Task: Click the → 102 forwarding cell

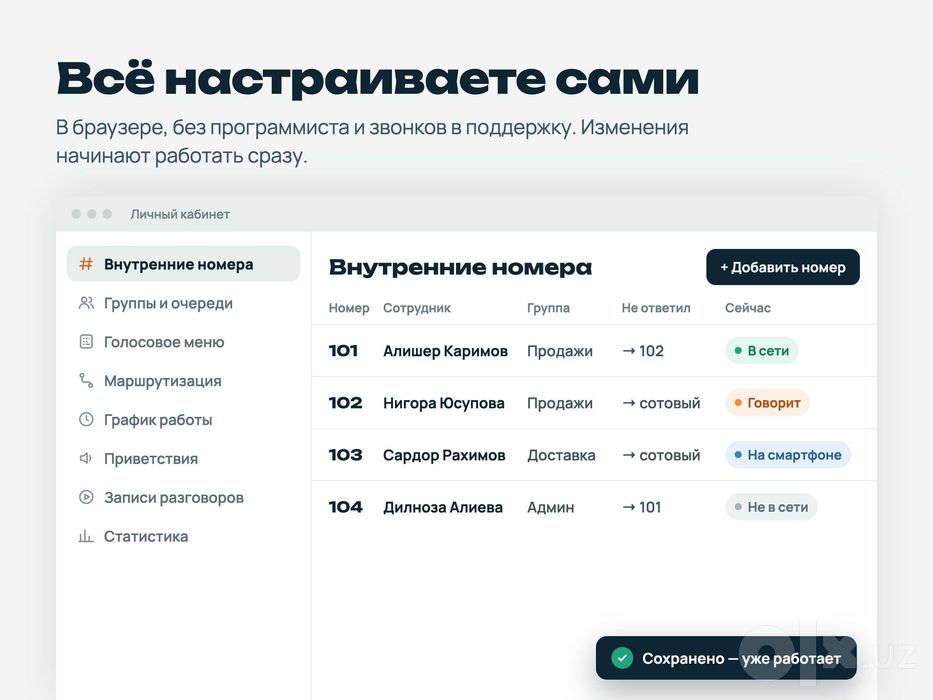Action: pyautogui.click(x=643, y=351)
